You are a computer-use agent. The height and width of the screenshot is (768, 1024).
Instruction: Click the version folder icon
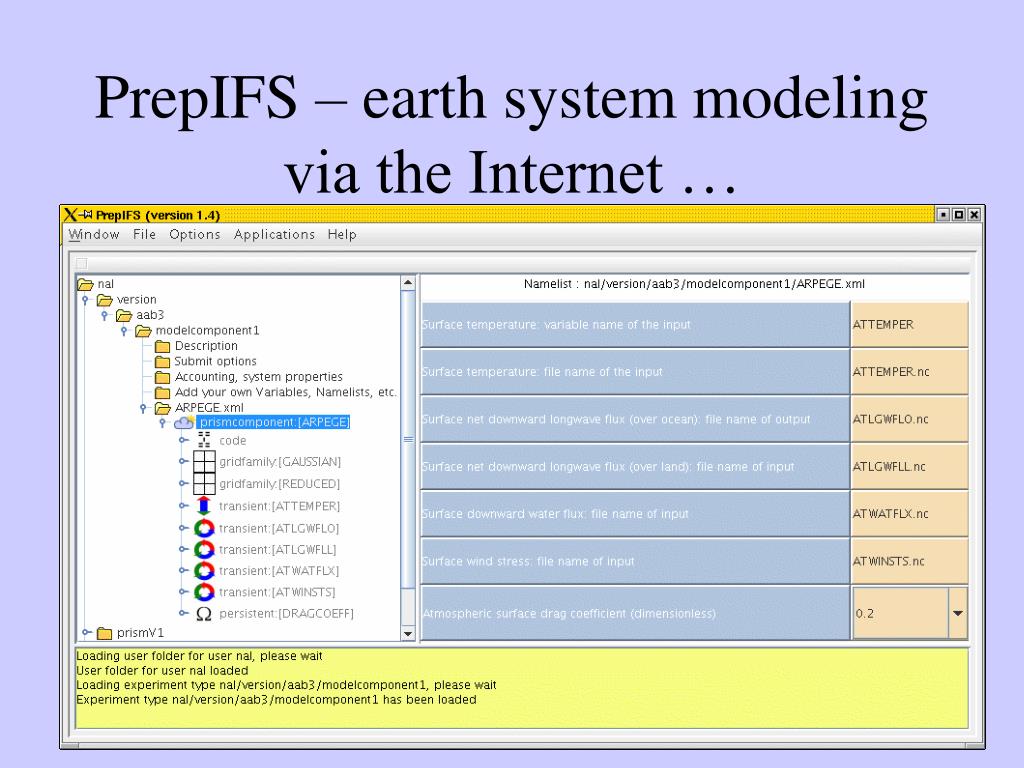[x=104, y=300]
